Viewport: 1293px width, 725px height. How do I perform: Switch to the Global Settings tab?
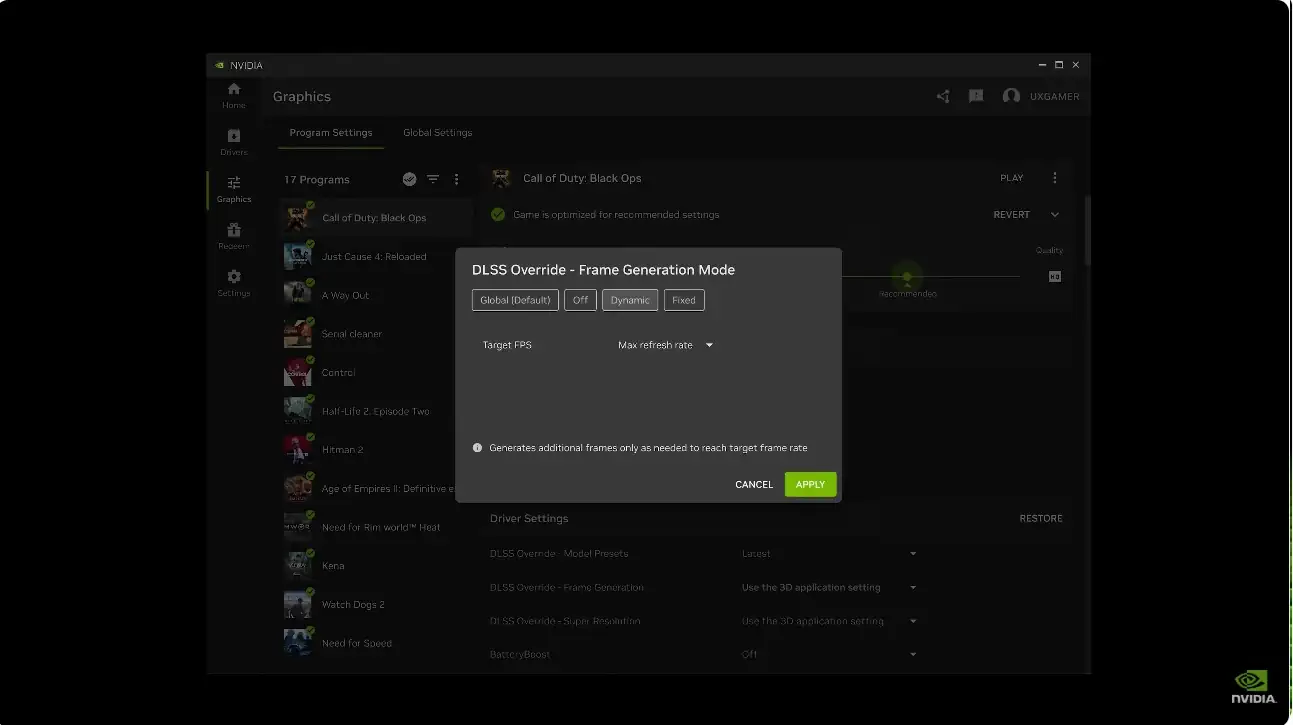pyautogui.click(x=438, y=133)
